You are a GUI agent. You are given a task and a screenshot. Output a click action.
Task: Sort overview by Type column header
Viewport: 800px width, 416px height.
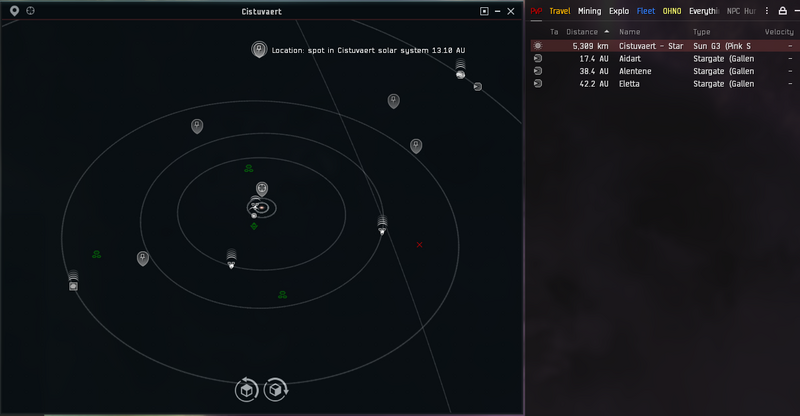pos(702,32)
